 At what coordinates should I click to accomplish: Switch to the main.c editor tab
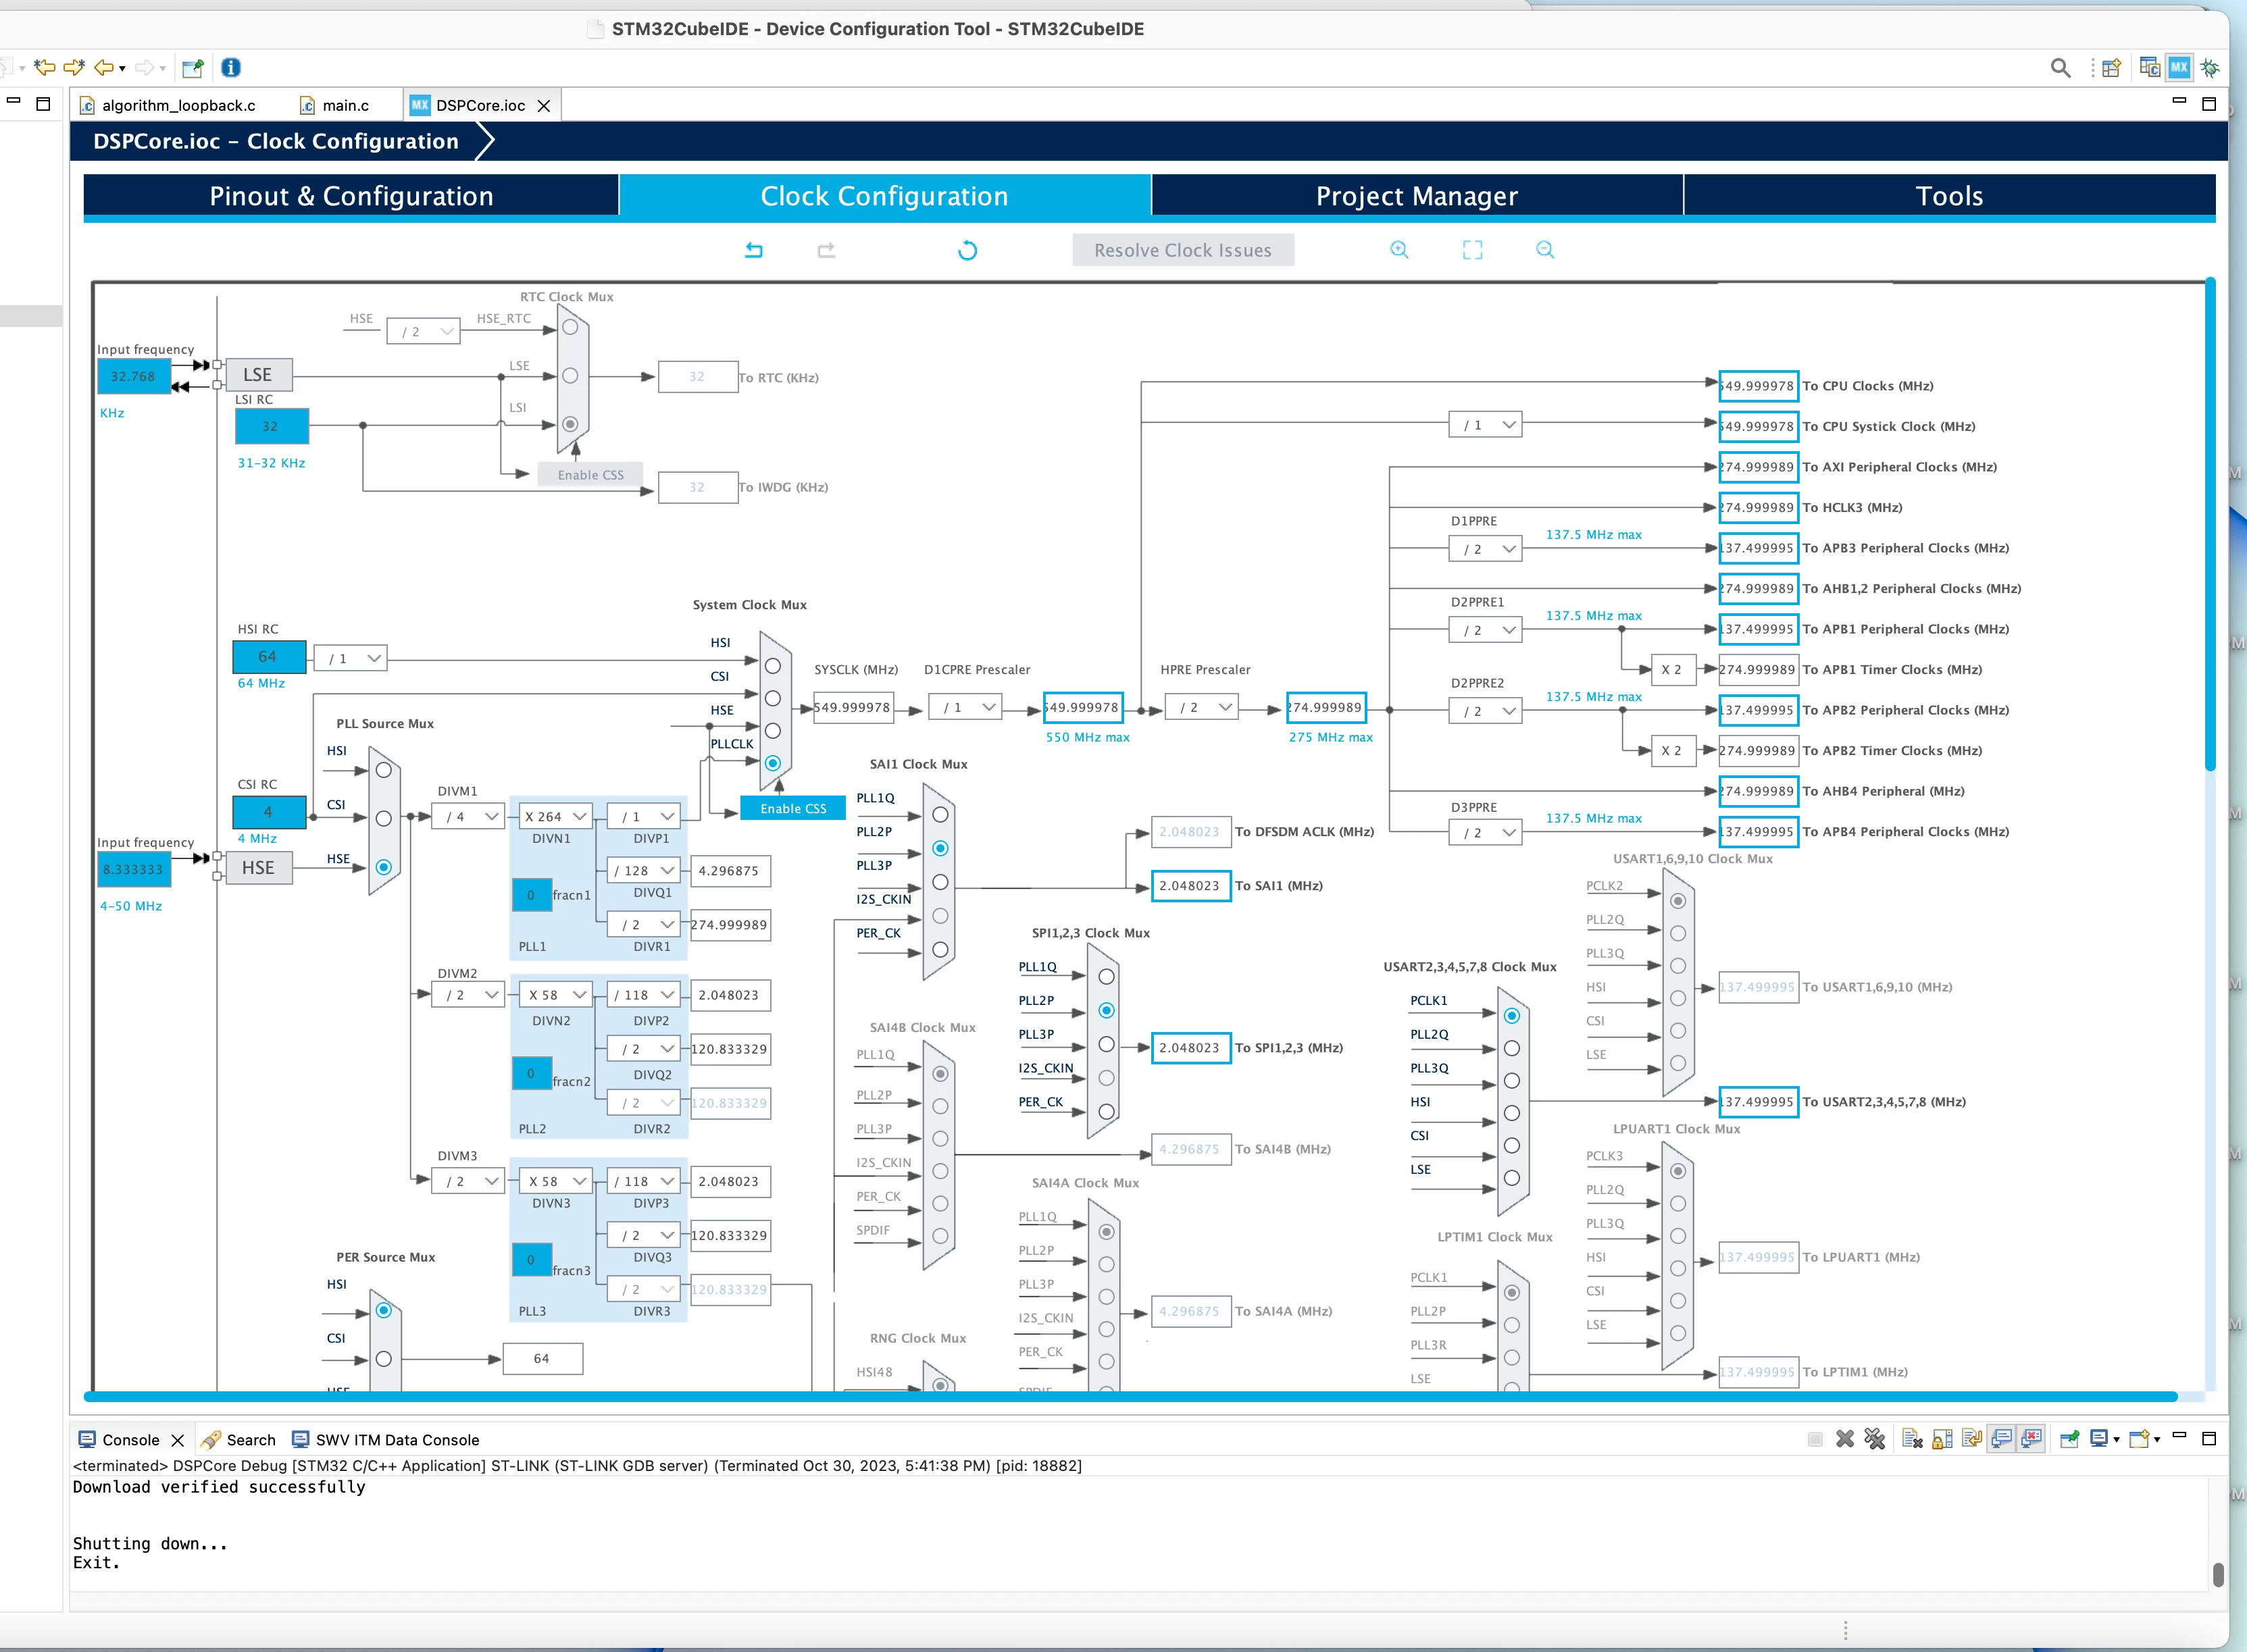[x=336, y=105]
